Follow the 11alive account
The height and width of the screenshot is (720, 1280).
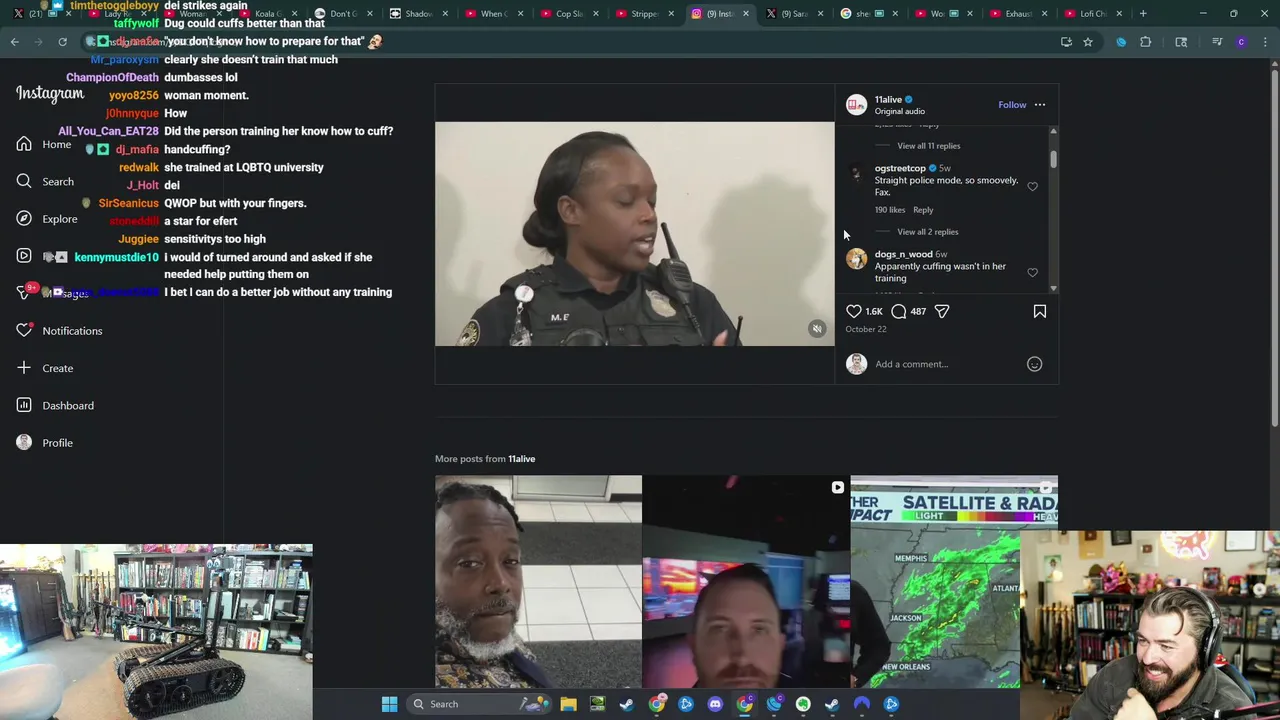pos(1012,104)
